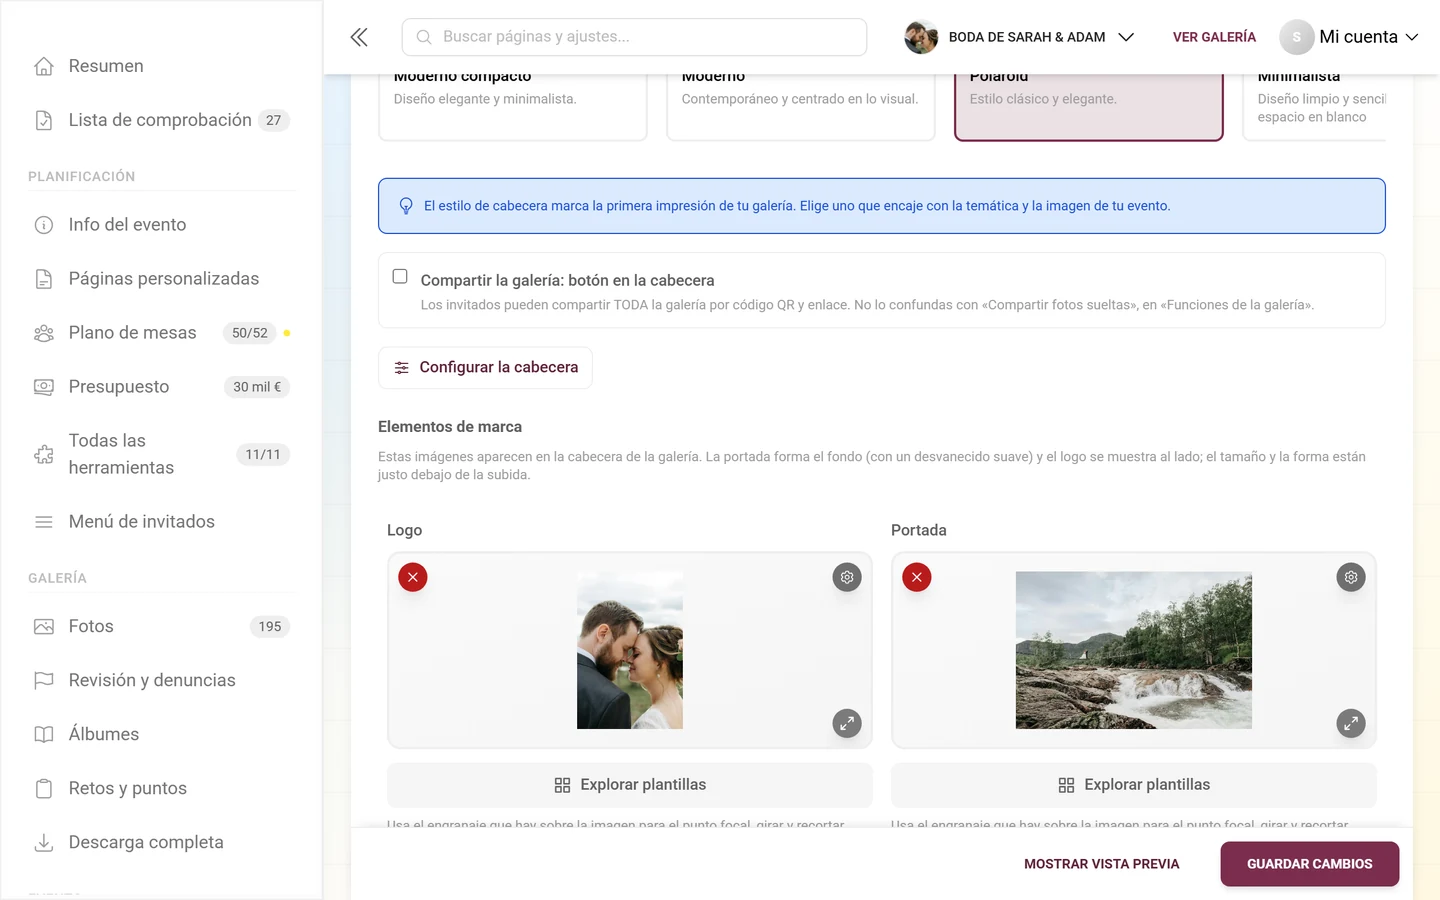Click Configurar la cabecera button
Image resolution: width=1440 pixels, height=900 pixels.
tap(485, 368)
